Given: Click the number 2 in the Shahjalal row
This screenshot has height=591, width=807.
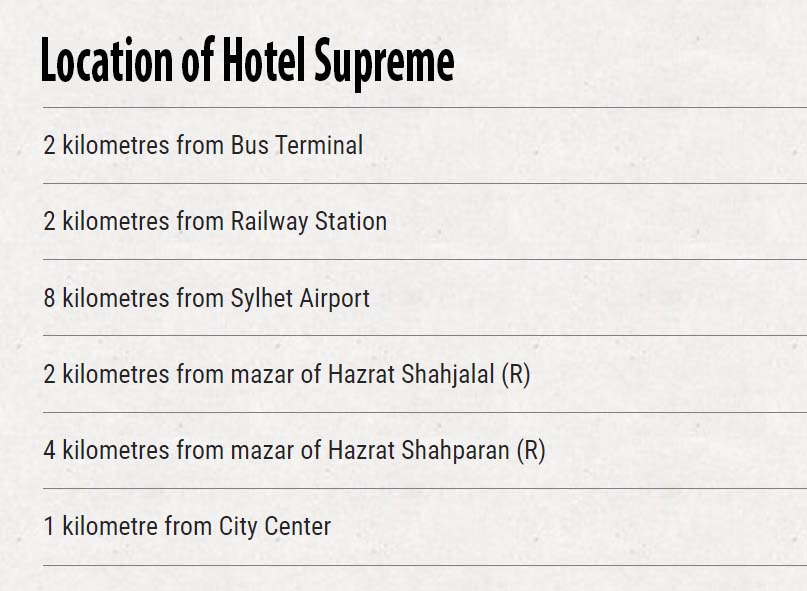Looking at the screenshot, I should point(49,374).
